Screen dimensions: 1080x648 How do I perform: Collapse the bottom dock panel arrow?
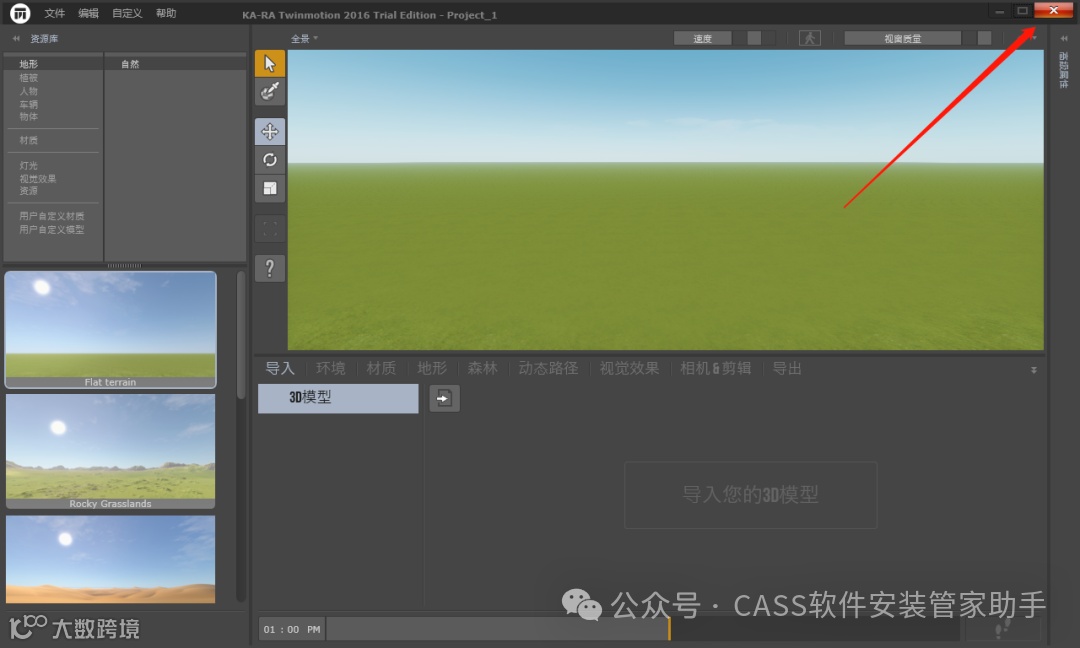click(1034, 370)
